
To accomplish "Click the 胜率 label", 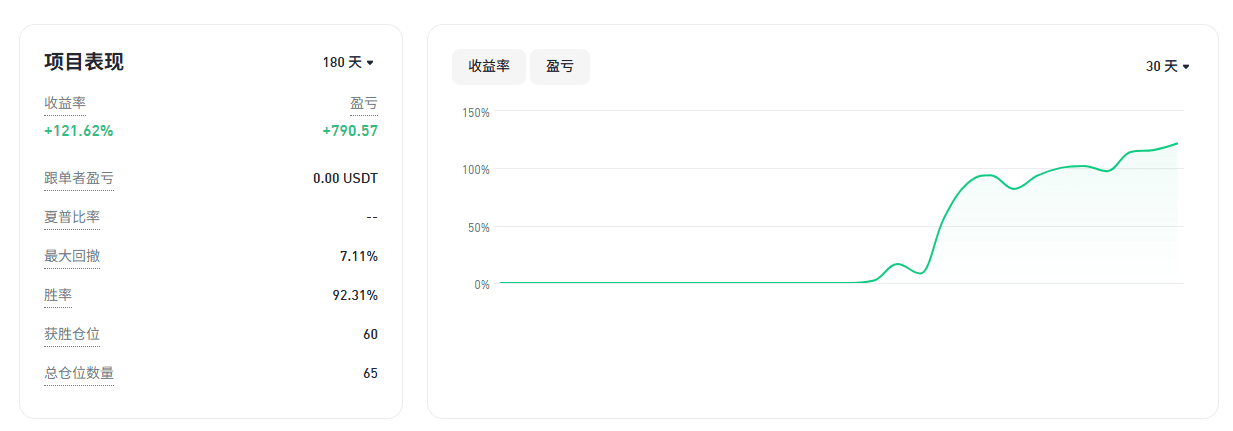I will tap(58, 295).
